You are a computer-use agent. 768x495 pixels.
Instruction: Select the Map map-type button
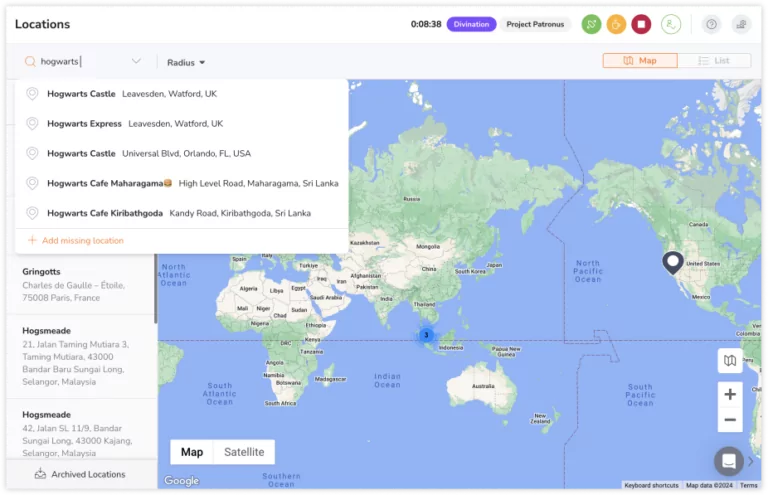(192, 452)
